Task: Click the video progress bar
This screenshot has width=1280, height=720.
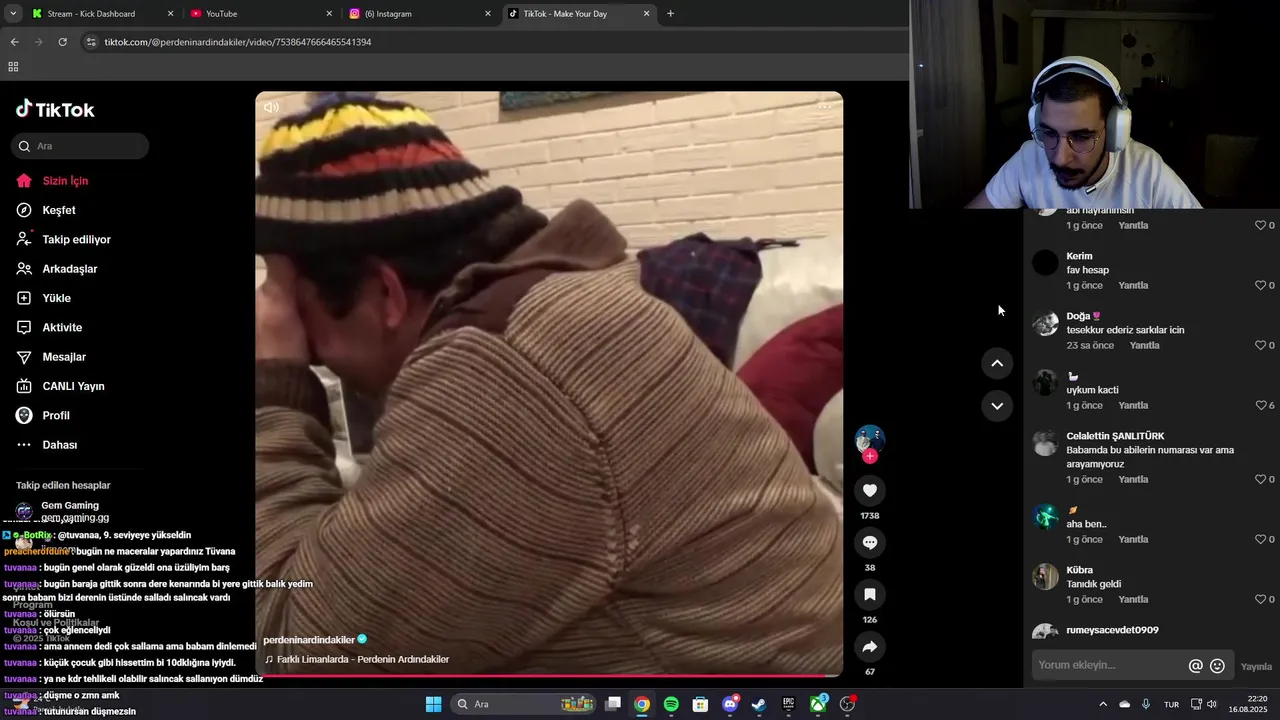Action: click(549, 676)
